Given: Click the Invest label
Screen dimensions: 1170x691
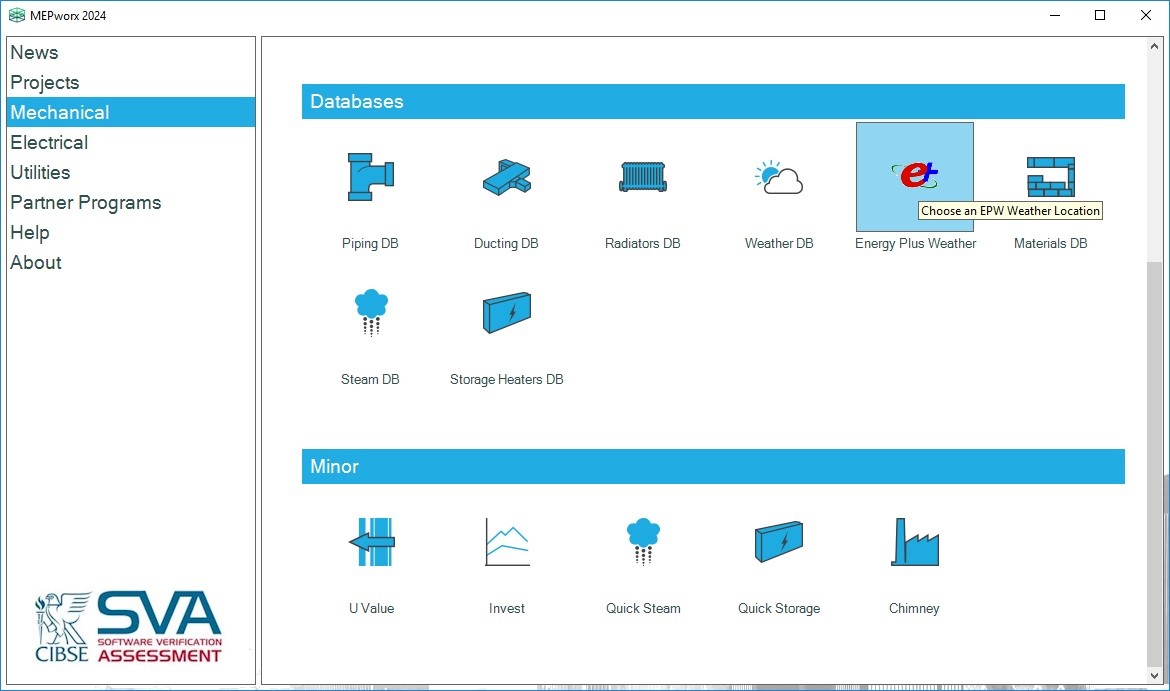Looking at the screenshot, I should point(507,608).
